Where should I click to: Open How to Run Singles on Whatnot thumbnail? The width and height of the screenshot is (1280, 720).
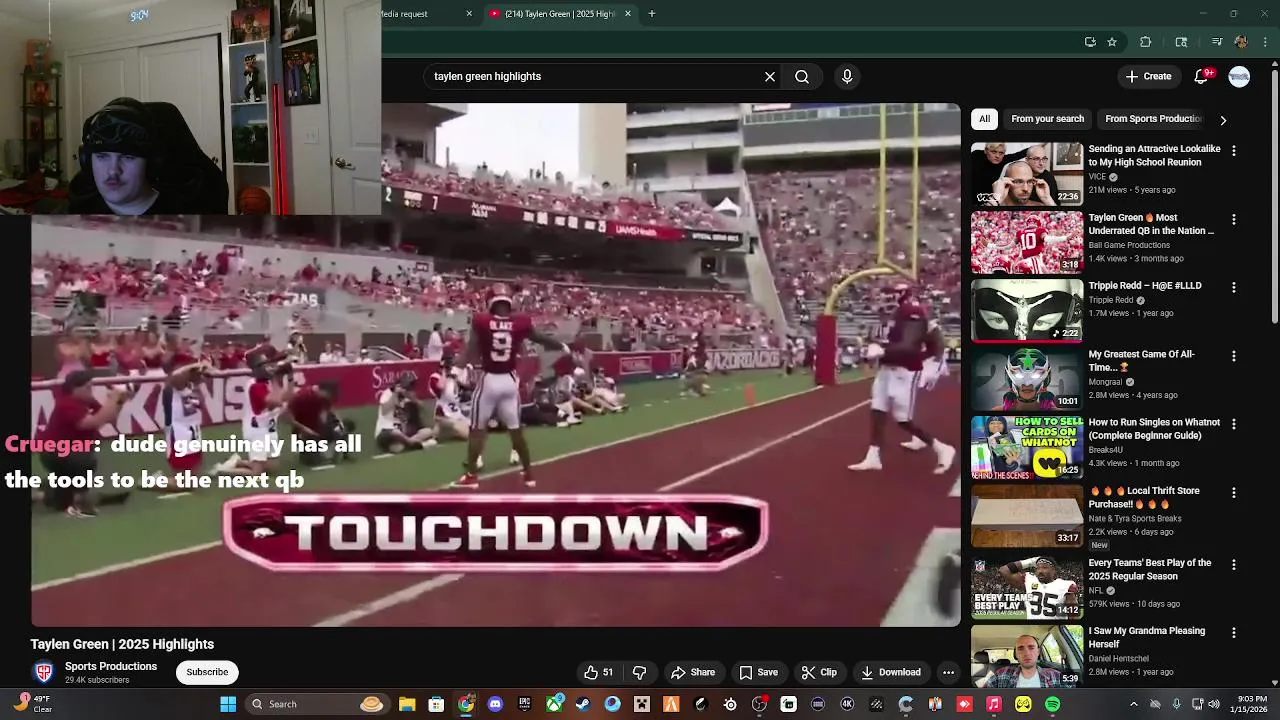1026,447
